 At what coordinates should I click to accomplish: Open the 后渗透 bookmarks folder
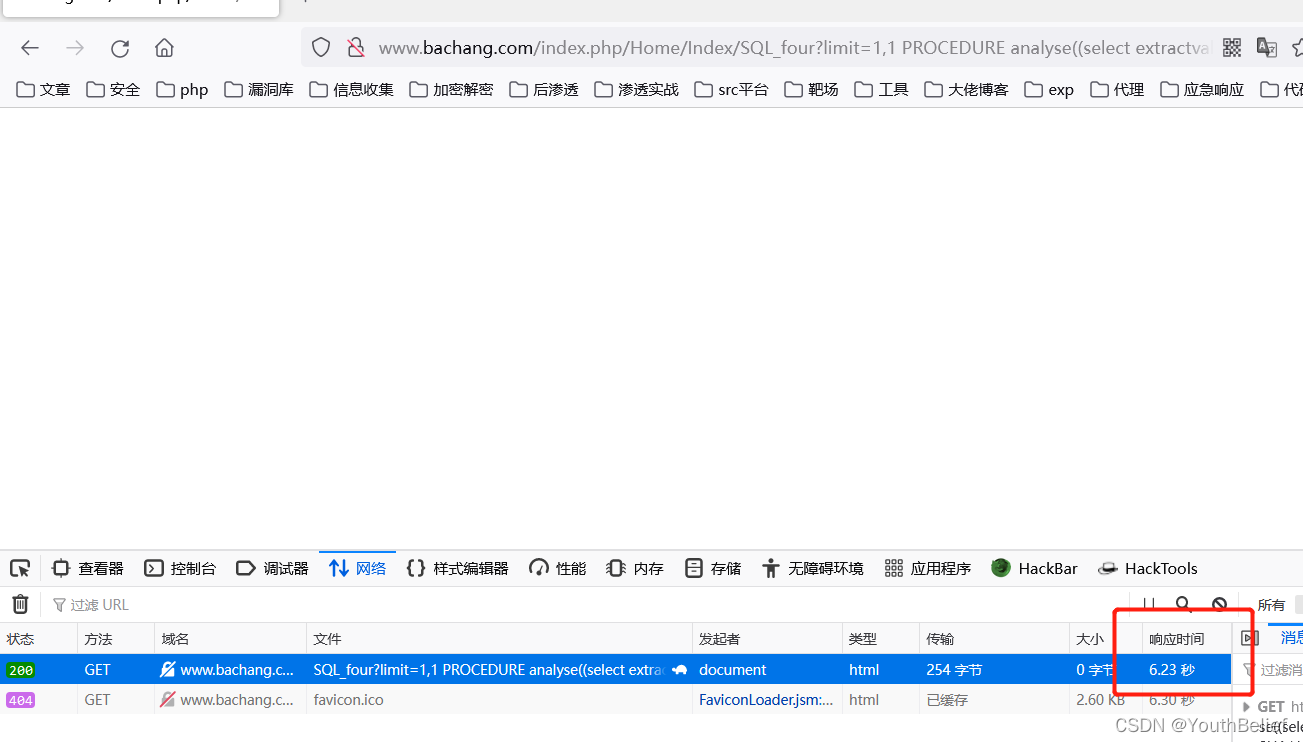click(x=544, y=89)
